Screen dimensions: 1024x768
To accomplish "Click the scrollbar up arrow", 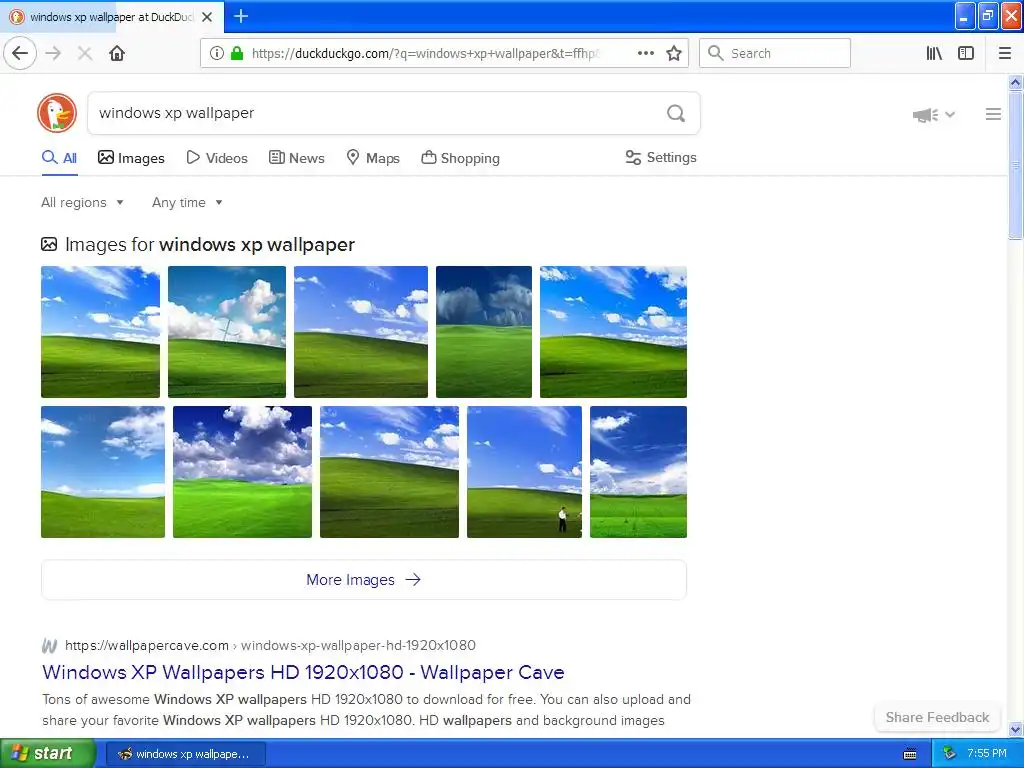I will click(x=1015, y=82).
